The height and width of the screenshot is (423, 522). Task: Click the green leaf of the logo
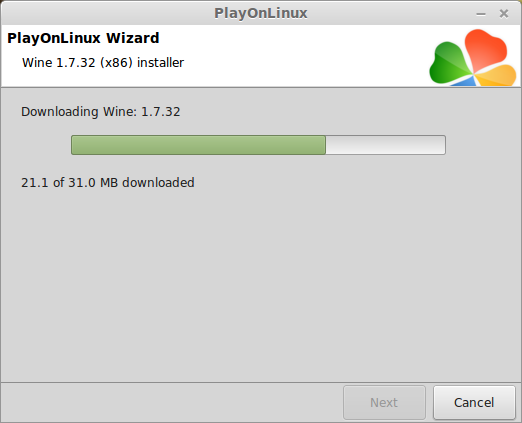(450, 63)
